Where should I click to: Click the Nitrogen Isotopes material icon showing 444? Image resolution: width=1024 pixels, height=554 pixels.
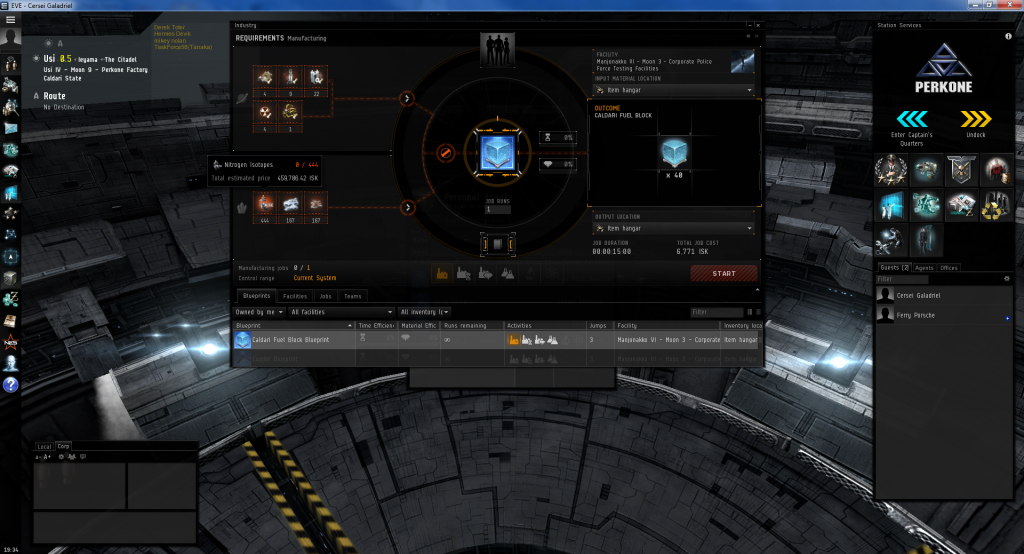click(x=264, y=204)
